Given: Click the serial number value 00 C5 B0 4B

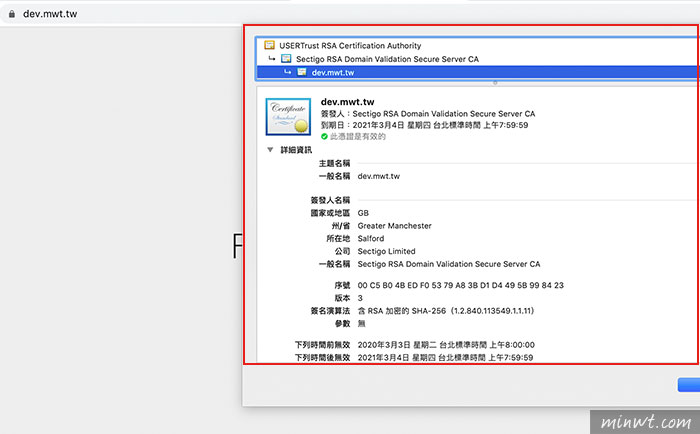Looking at the screenshot, I should [460, 285].
